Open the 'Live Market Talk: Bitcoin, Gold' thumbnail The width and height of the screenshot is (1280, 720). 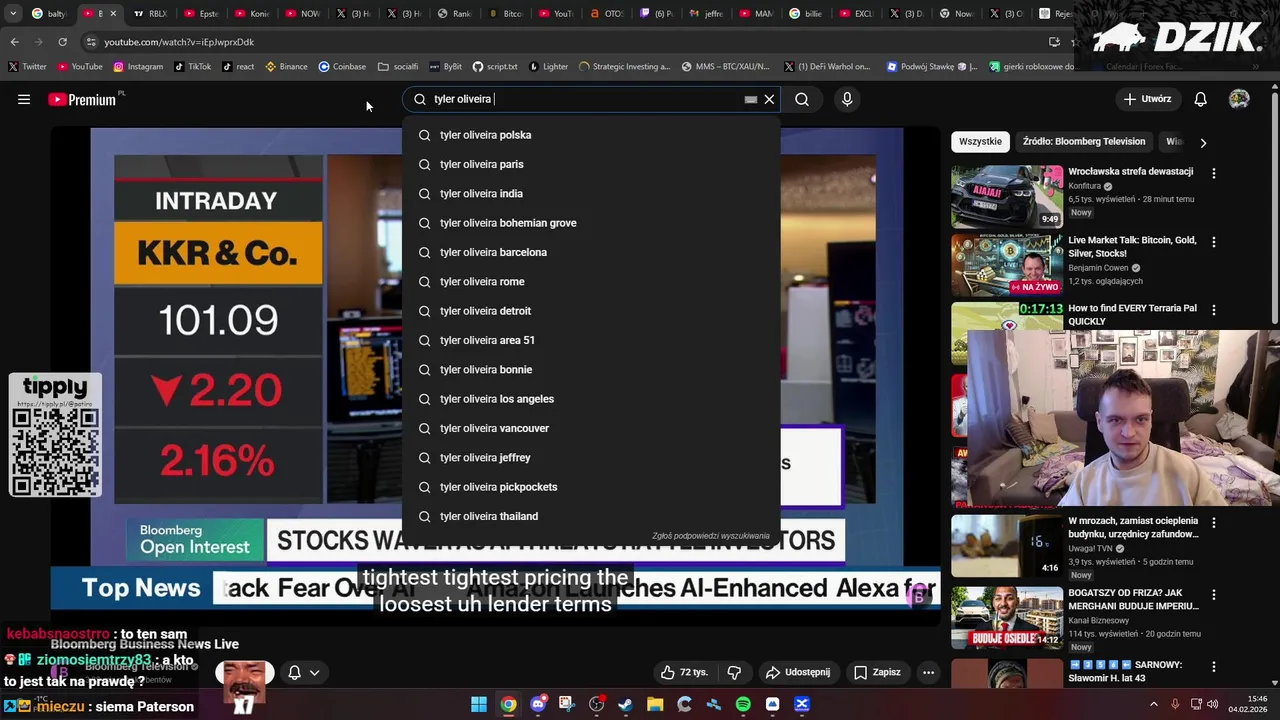pos(1006,265)
